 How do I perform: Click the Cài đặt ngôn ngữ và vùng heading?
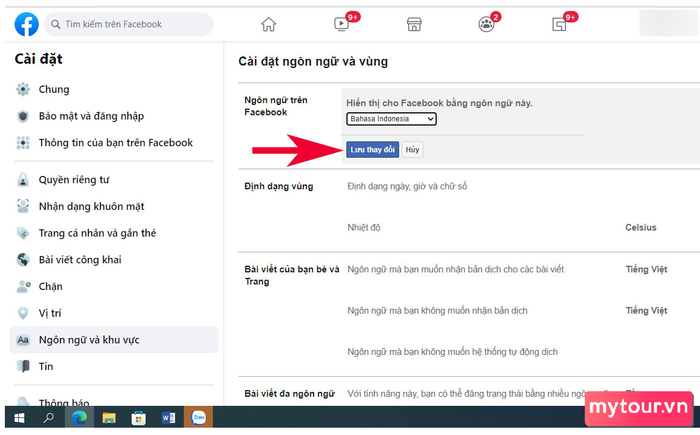pos(313,62)
